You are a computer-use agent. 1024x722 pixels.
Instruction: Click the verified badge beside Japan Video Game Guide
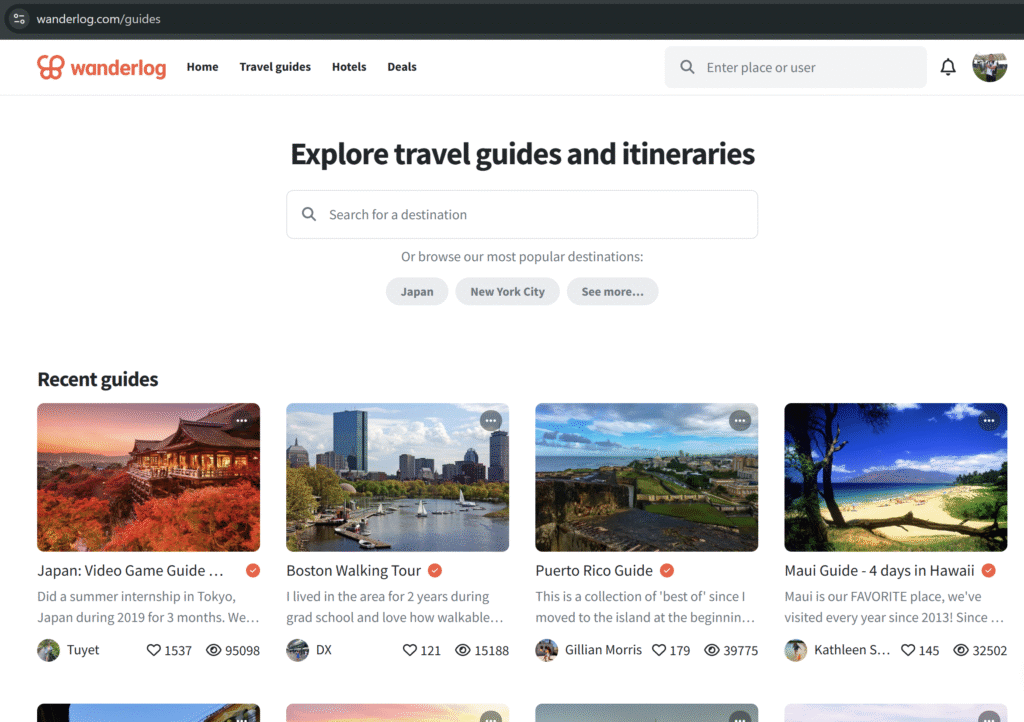pyautogui.click(x=253, y=571)
